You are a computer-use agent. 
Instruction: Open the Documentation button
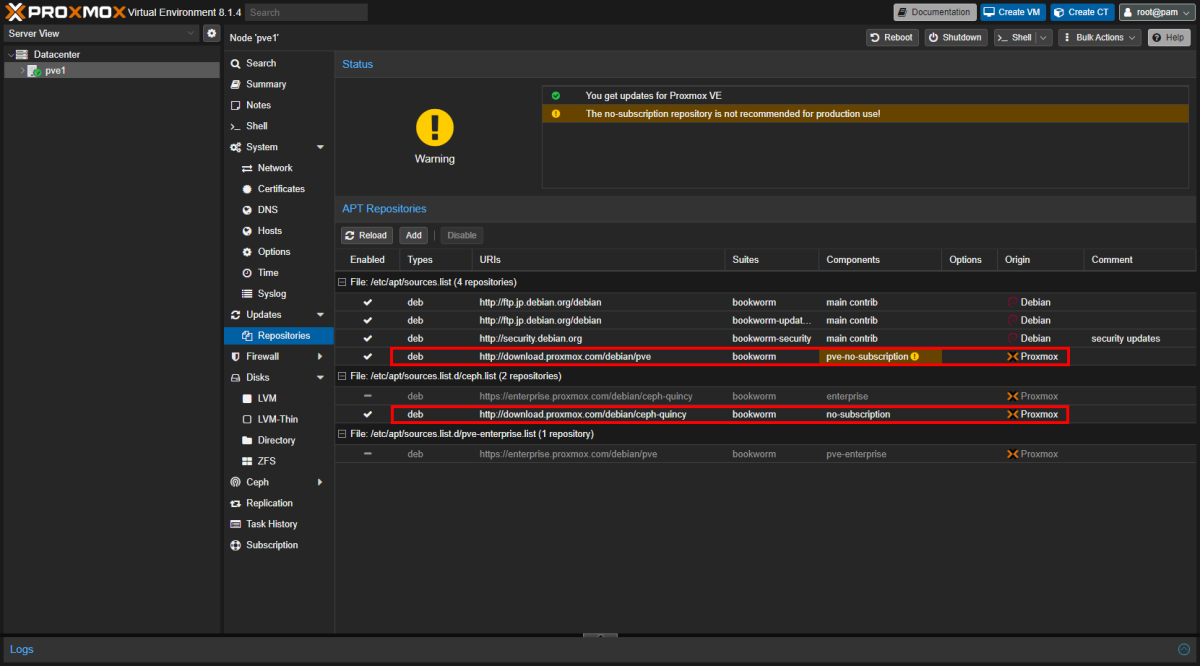click(935, 12)
